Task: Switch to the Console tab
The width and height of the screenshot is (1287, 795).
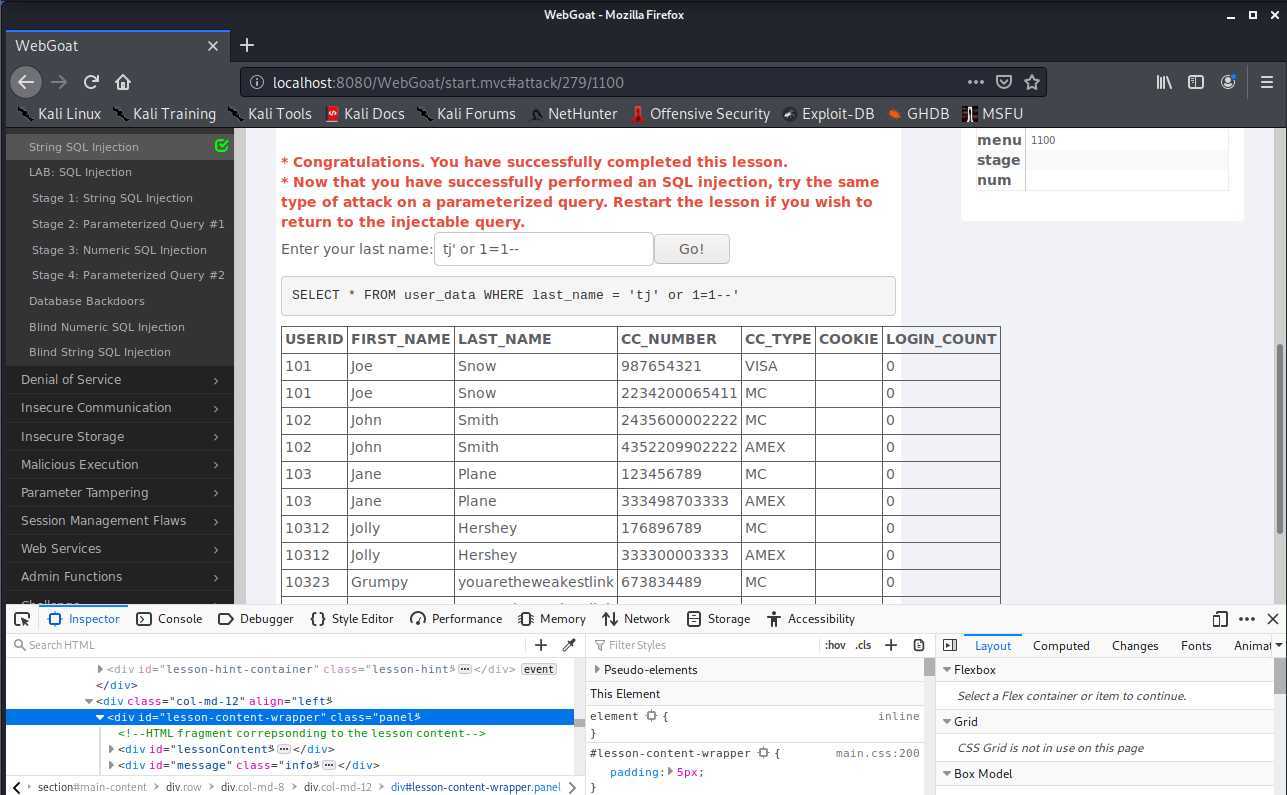Action: coord(169,619)
